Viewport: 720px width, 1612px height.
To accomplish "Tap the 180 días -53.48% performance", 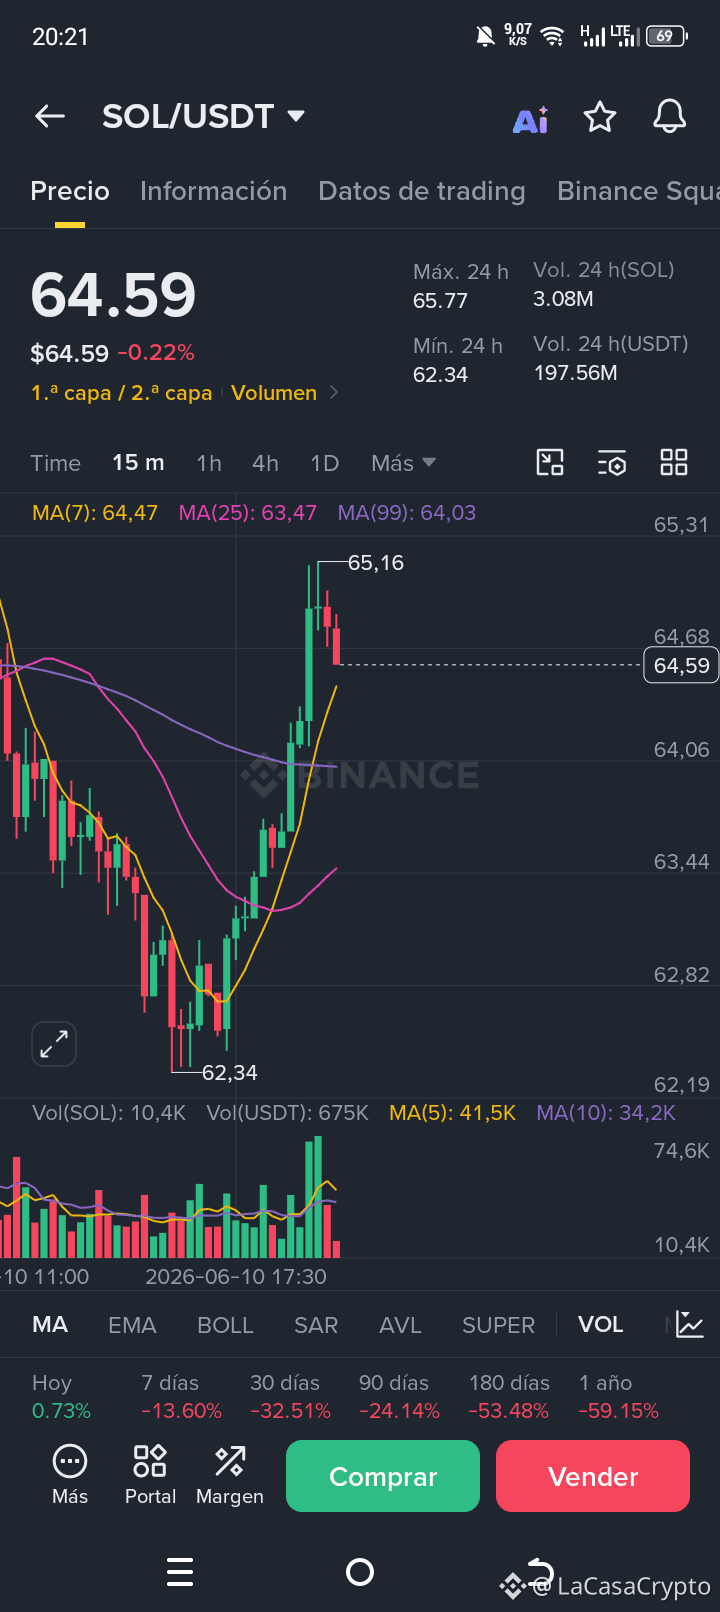I will click(x=509, y=1397).
